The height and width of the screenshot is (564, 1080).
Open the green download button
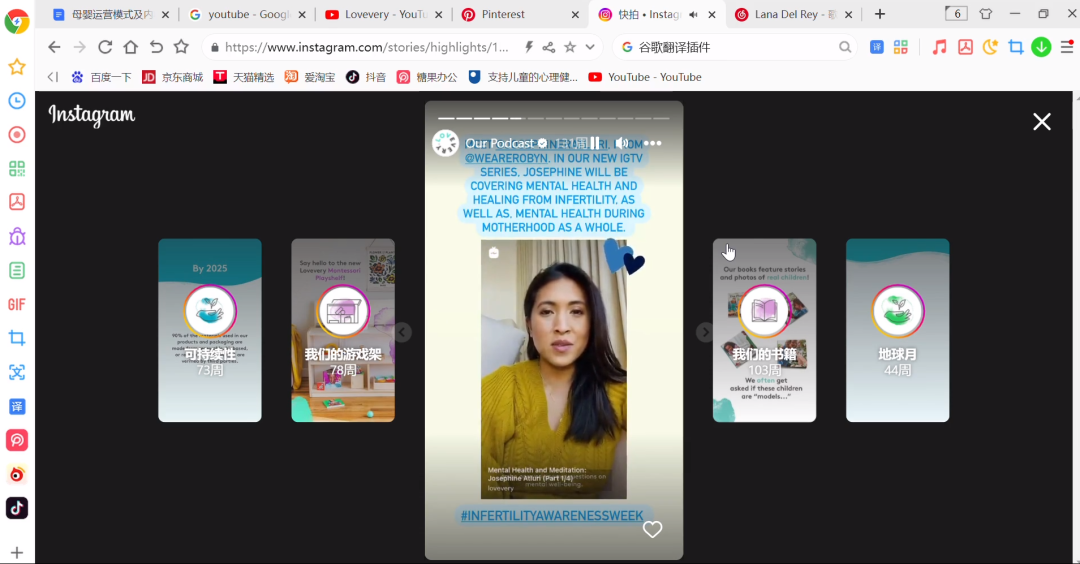[1041, 47]
